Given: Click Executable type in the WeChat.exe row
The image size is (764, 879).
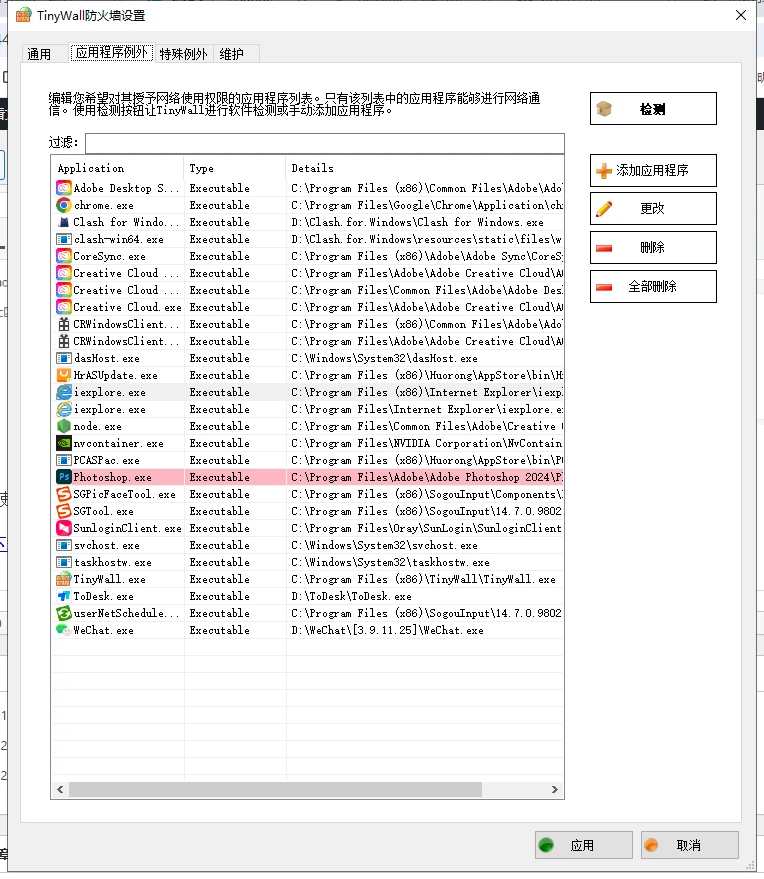Looking at the screenshot, I should pyautogui.click(x=220, y=630).
